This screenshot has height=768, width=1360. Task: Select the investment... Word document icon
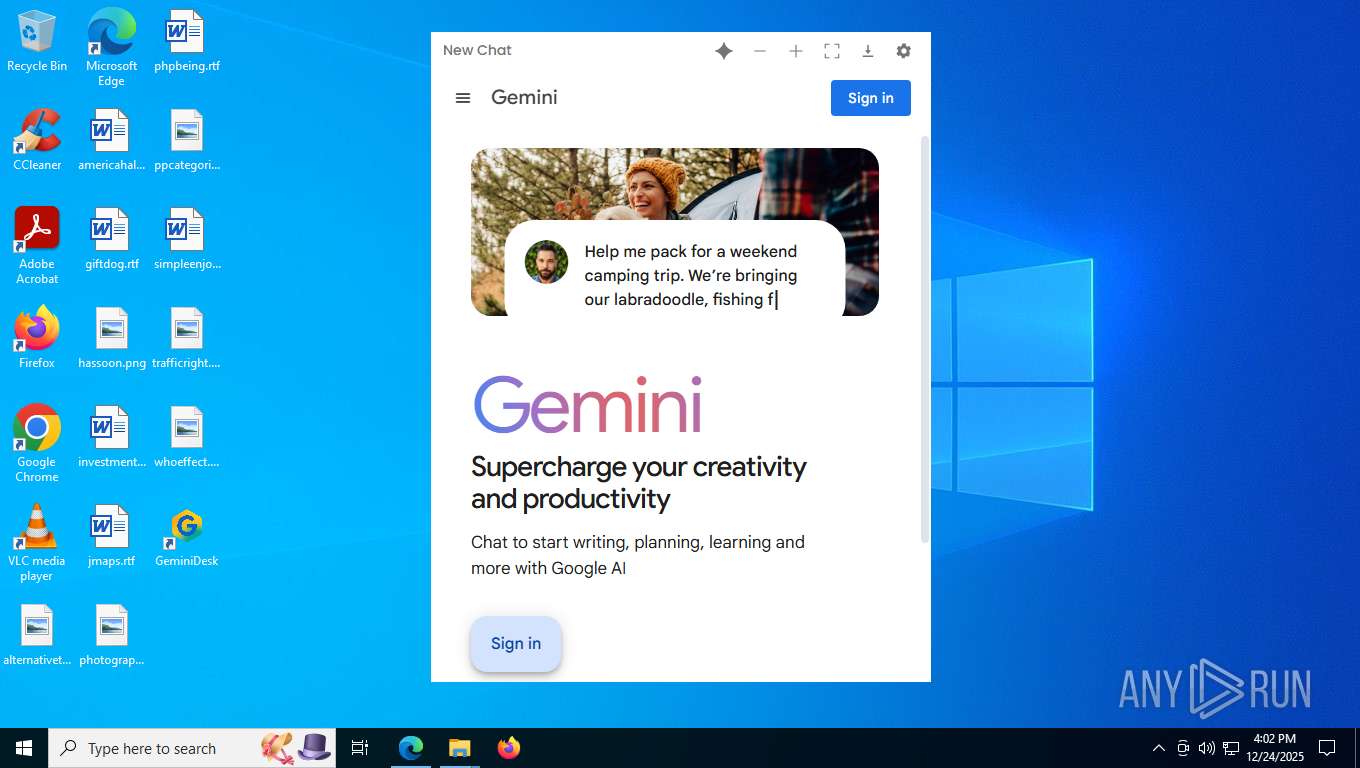pyautogui.click(x=112, y=437)
